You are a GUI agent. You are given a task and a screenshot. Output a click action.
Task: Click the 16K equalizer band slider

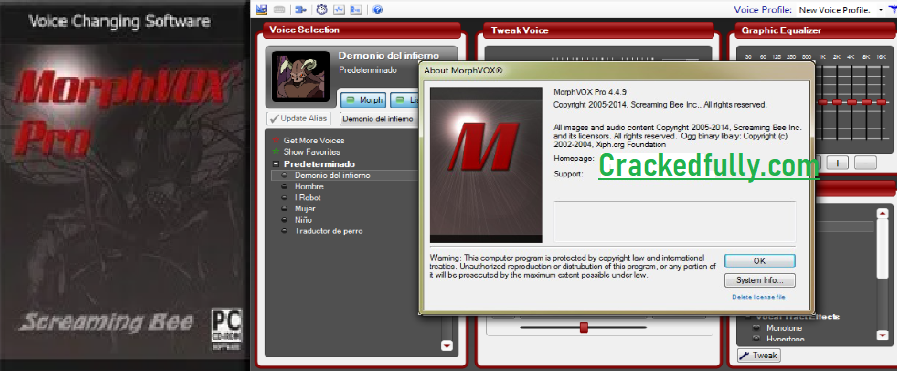[x=881, y=102]
